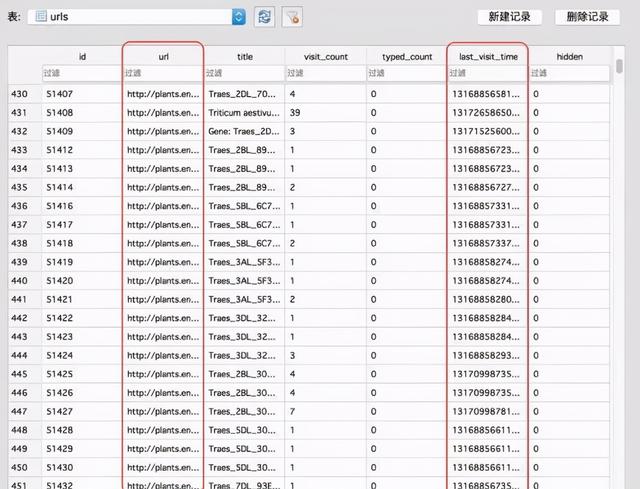
Task: Sort by the typed_count column header
Action: (407, 57)
